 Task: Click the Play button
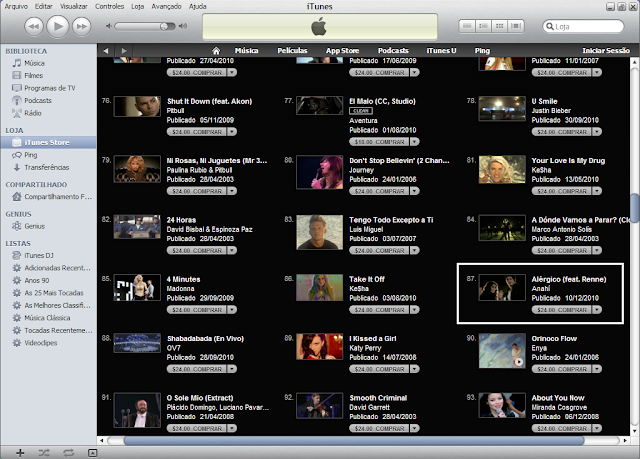pyautogui.click(x=58, y=27)
